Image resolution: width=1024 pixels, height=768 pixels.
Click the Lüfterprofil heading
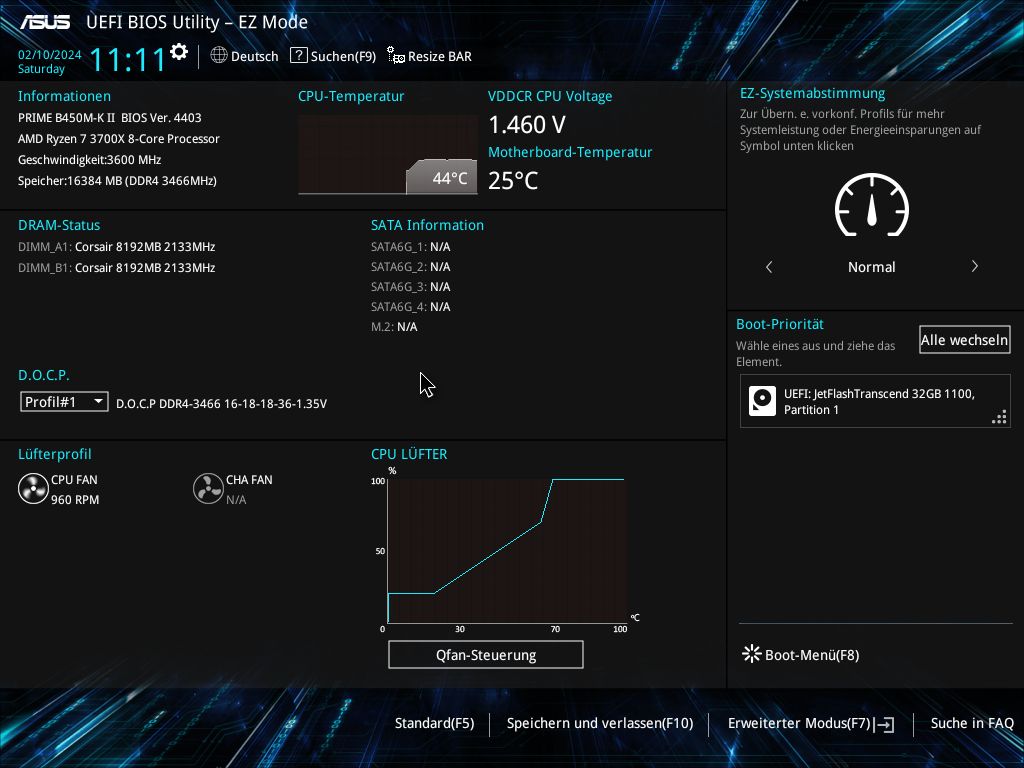(55, 454)
